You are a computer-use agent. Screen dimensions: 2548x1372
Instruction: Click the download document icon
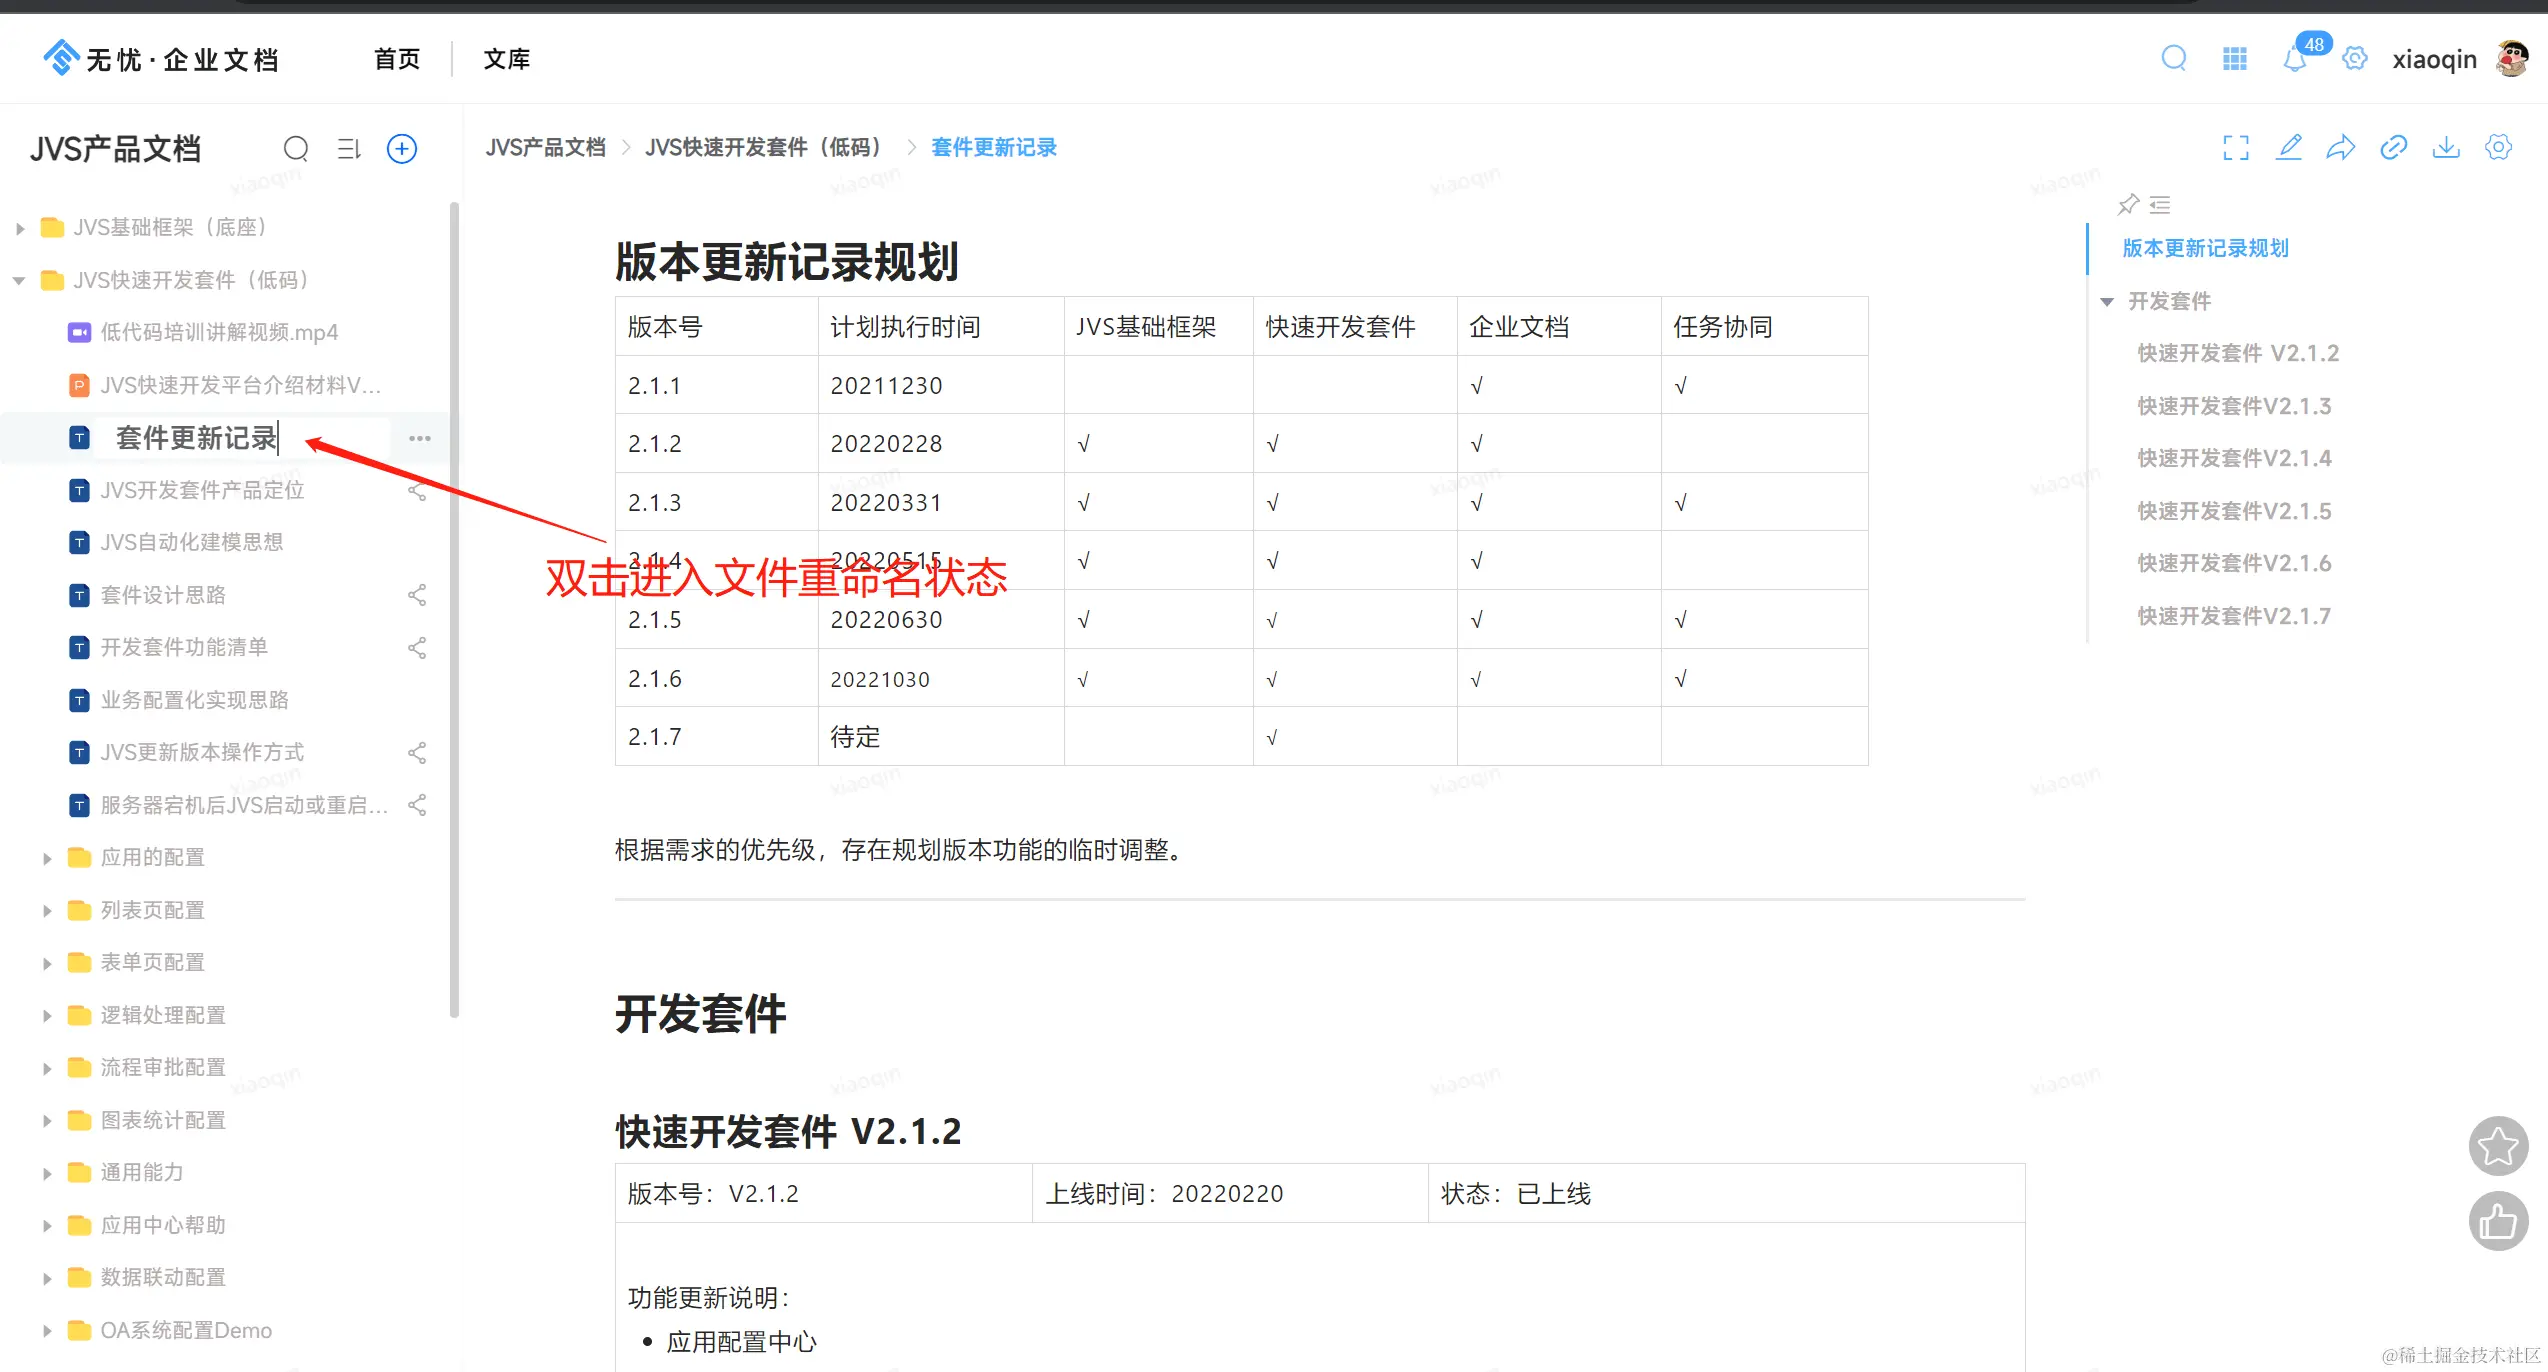pos(2446,148)
